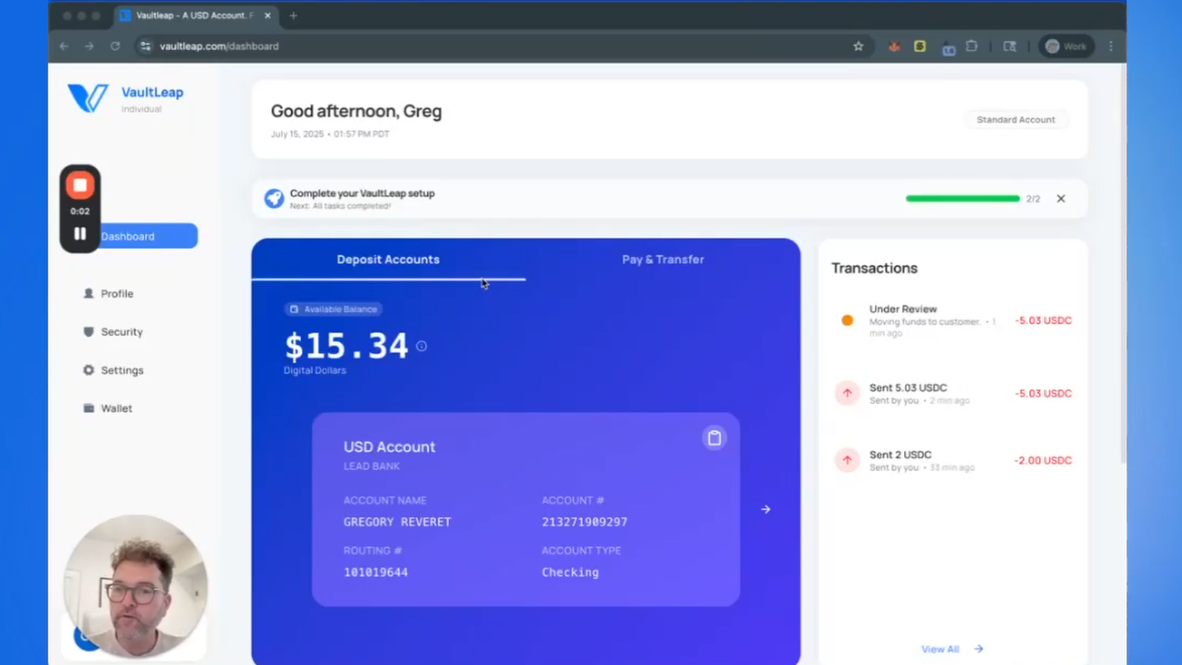Switch to Deposit Accounts tab
The width and height of the screenshot is (1182, 665).
click(388, 259)
